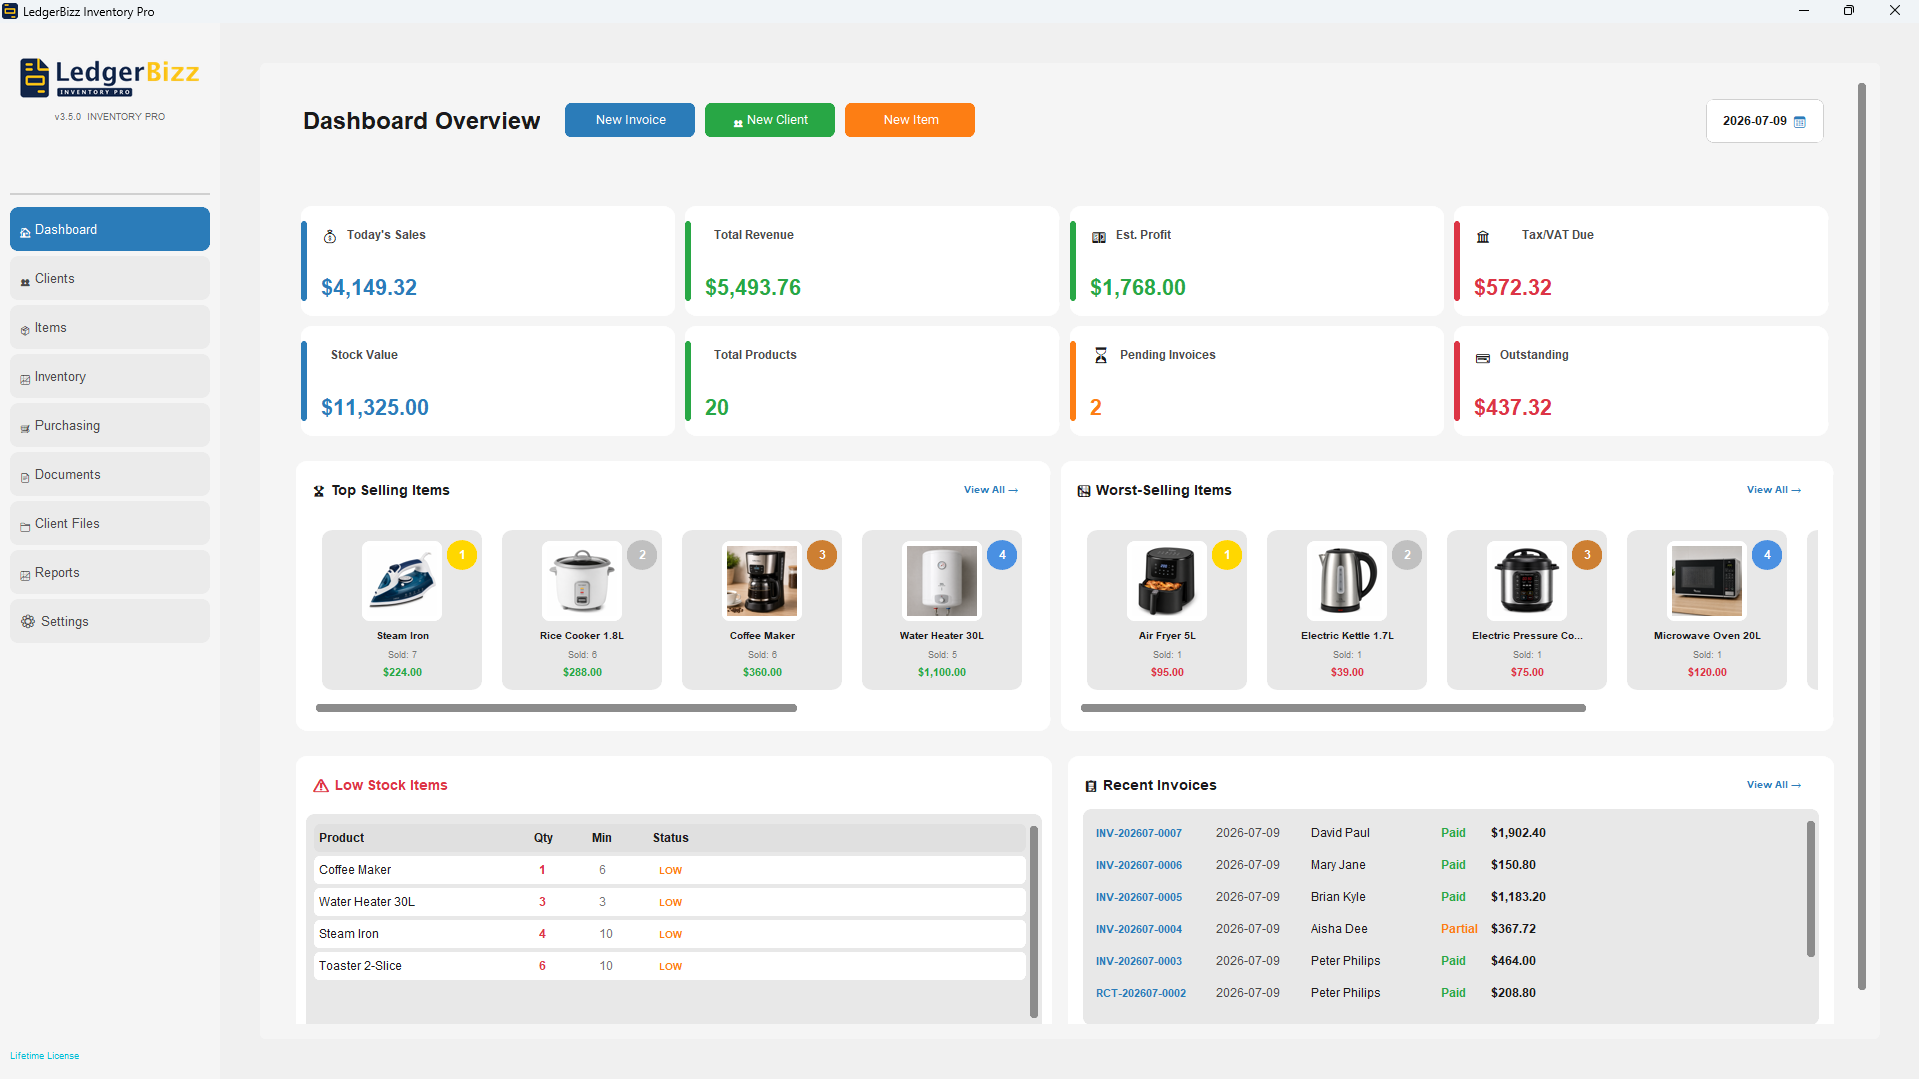Click the New Invoice button
The image size is (1919, 1079).
click(630, 120)
